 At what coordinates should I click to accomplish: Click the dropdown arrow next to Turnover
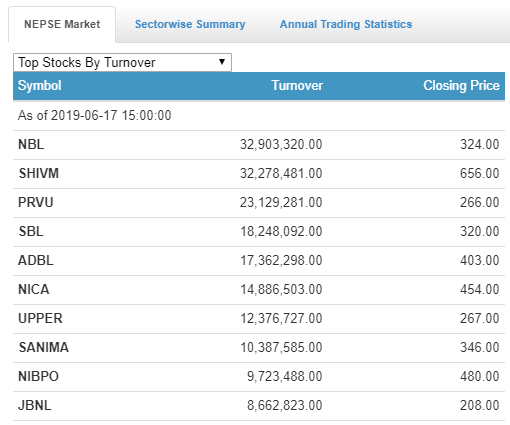click(x=222, y=62)
